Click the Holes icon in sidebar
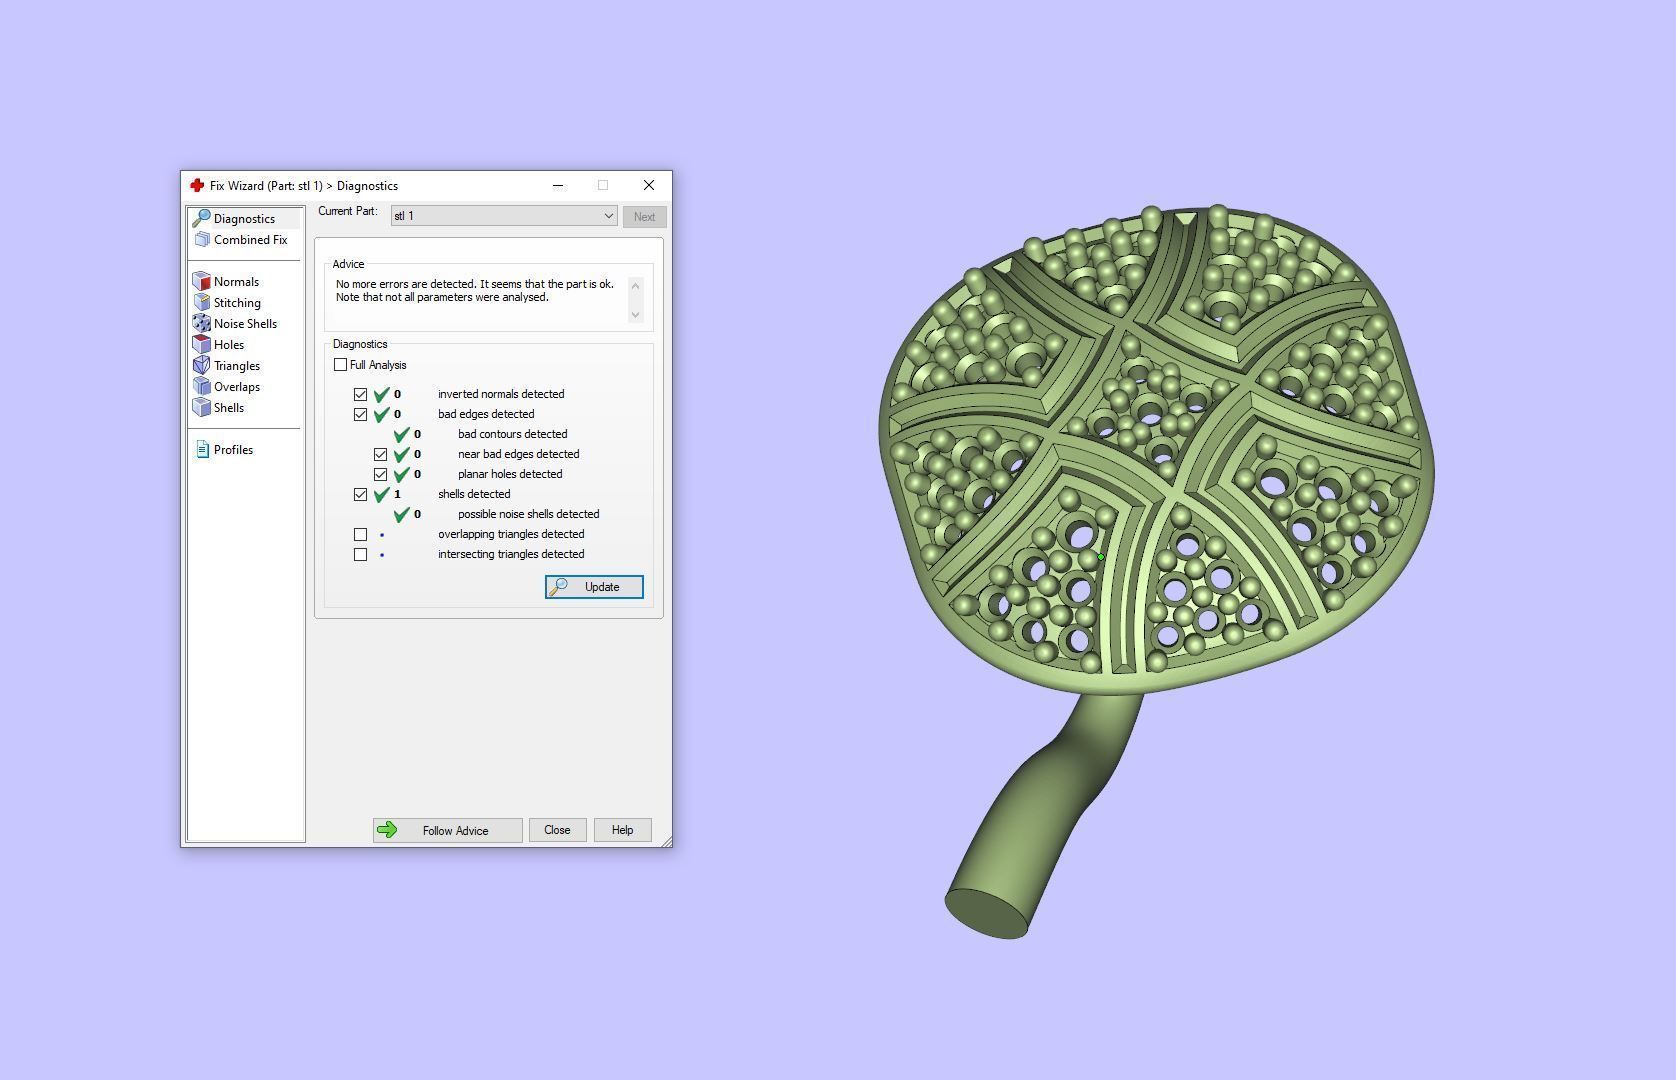 (202, 344)
